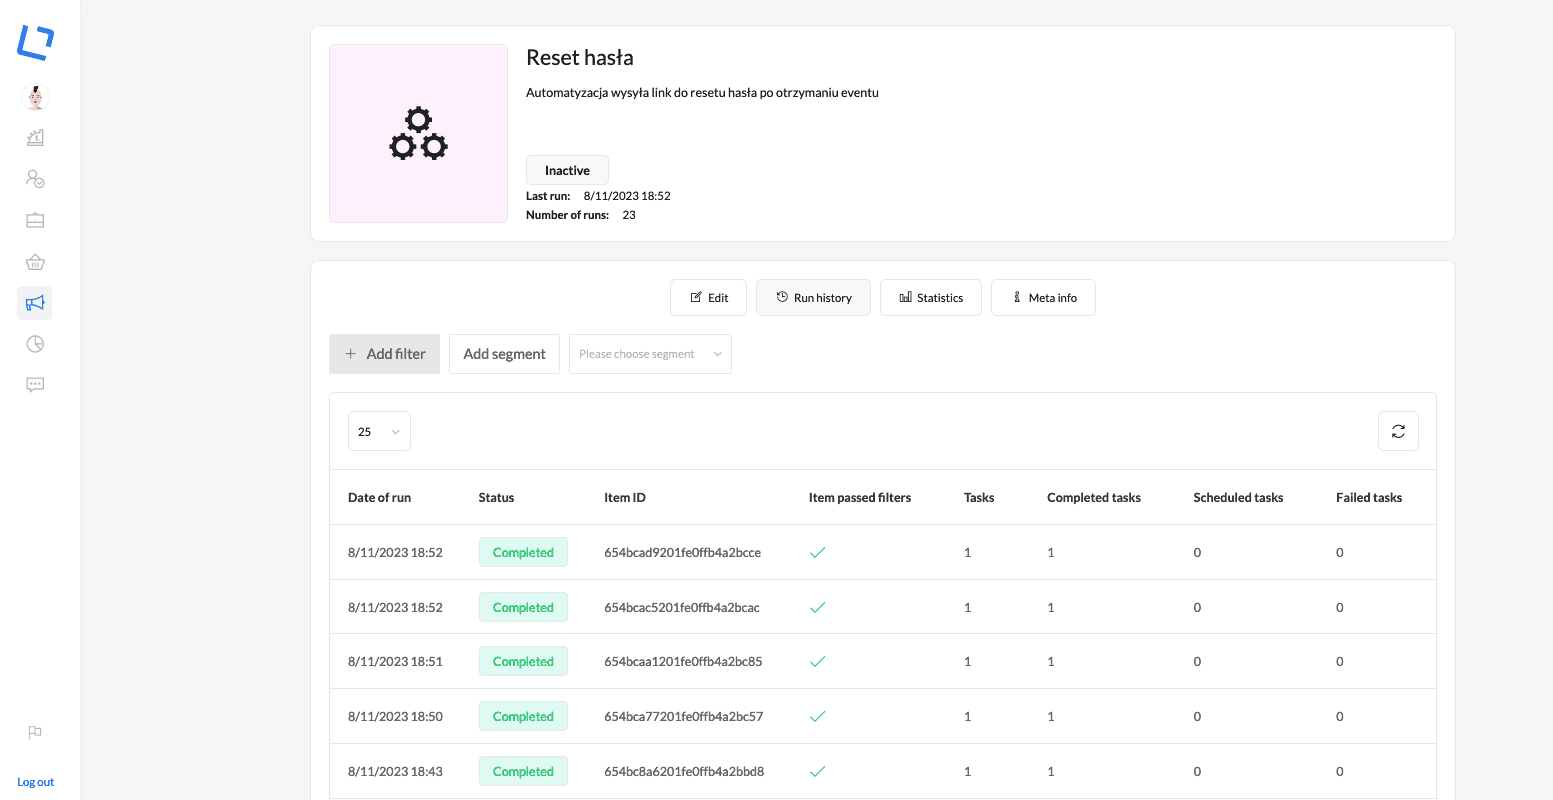Open the chat bubble messages sidebar icon
Image resolution: width=1553 pixels, height=800 pixels.
coord(35,385)
